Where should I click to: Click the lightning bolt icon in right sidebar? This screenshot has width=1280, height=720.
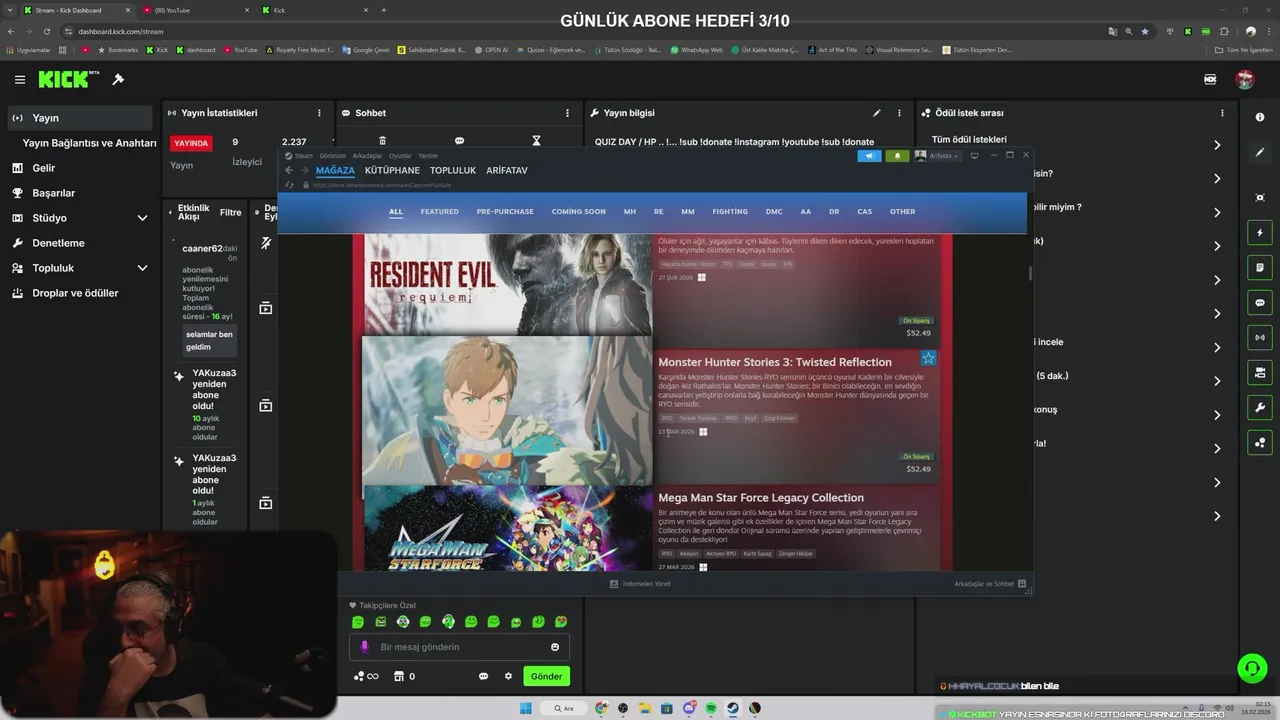[x=1259, y=233]
